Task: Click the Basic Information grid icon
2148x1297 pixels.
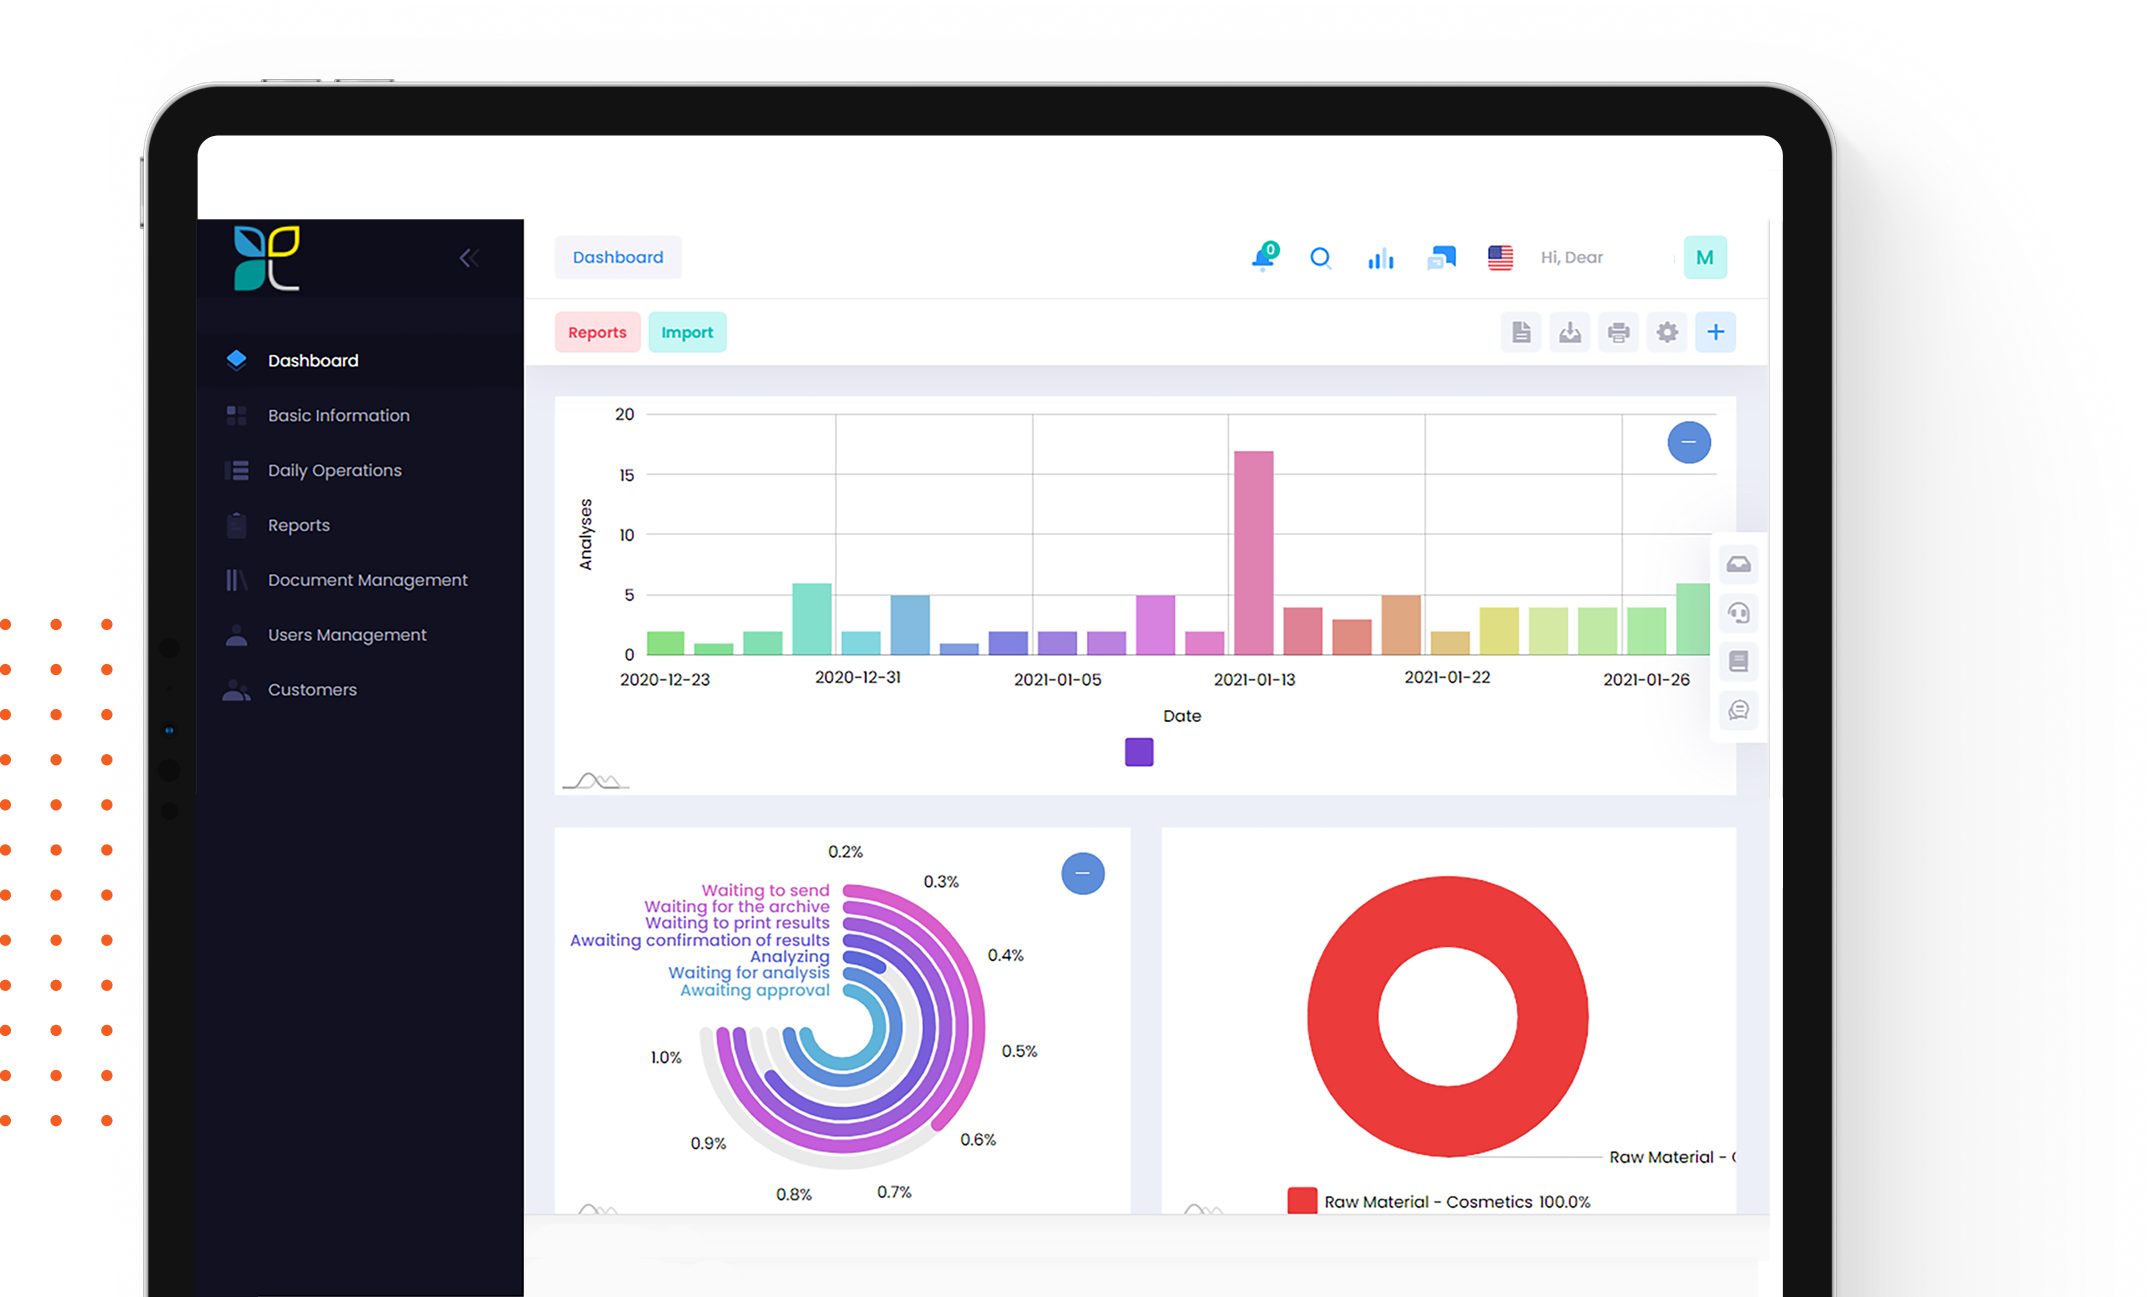Action: click(237, 415)
